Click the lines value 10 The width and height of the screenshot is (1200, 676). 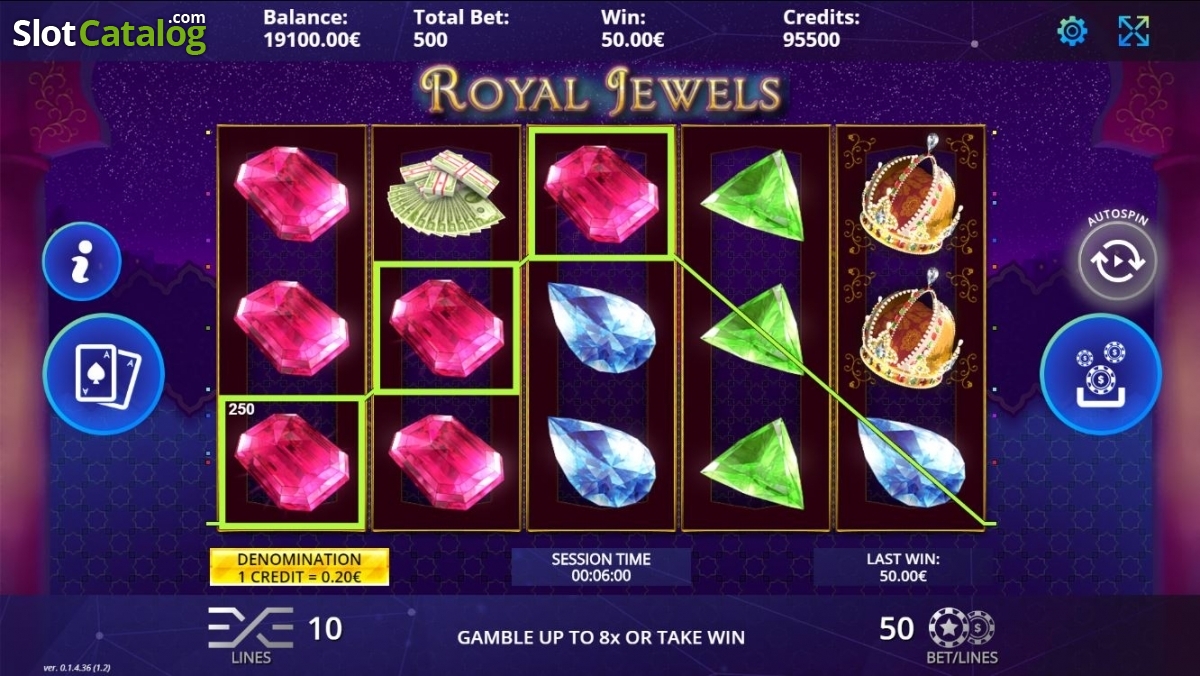click(x=325, y=629)
